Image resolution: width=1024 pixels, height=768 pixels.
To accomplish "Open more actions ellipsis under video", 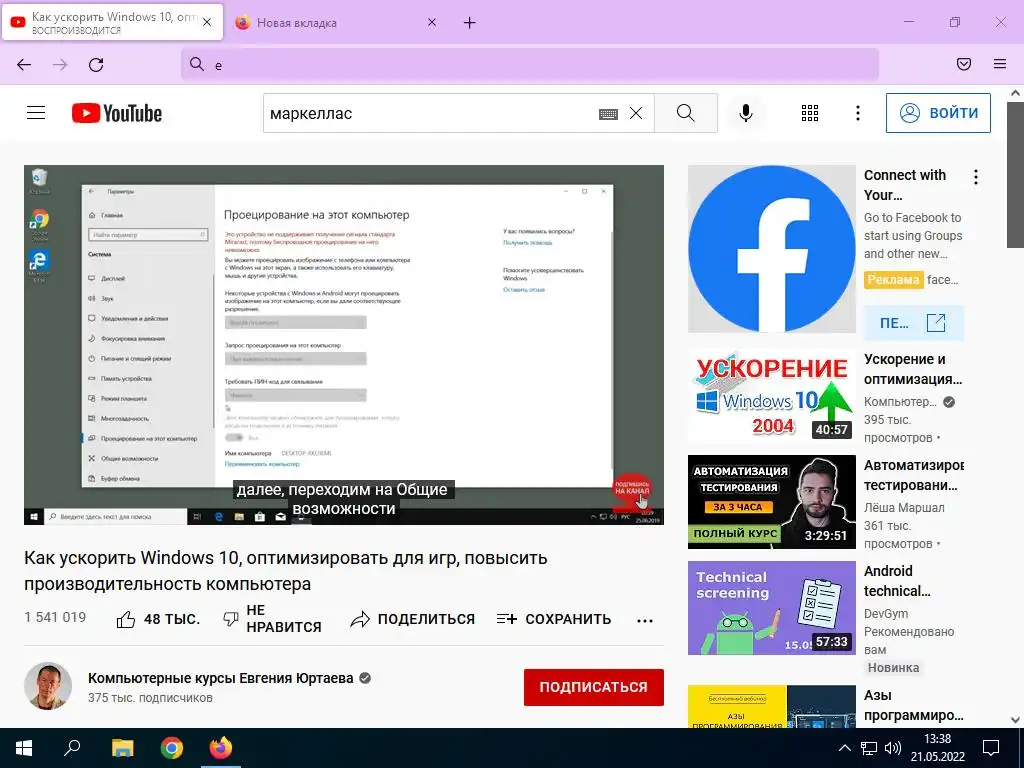I will 645,620.
